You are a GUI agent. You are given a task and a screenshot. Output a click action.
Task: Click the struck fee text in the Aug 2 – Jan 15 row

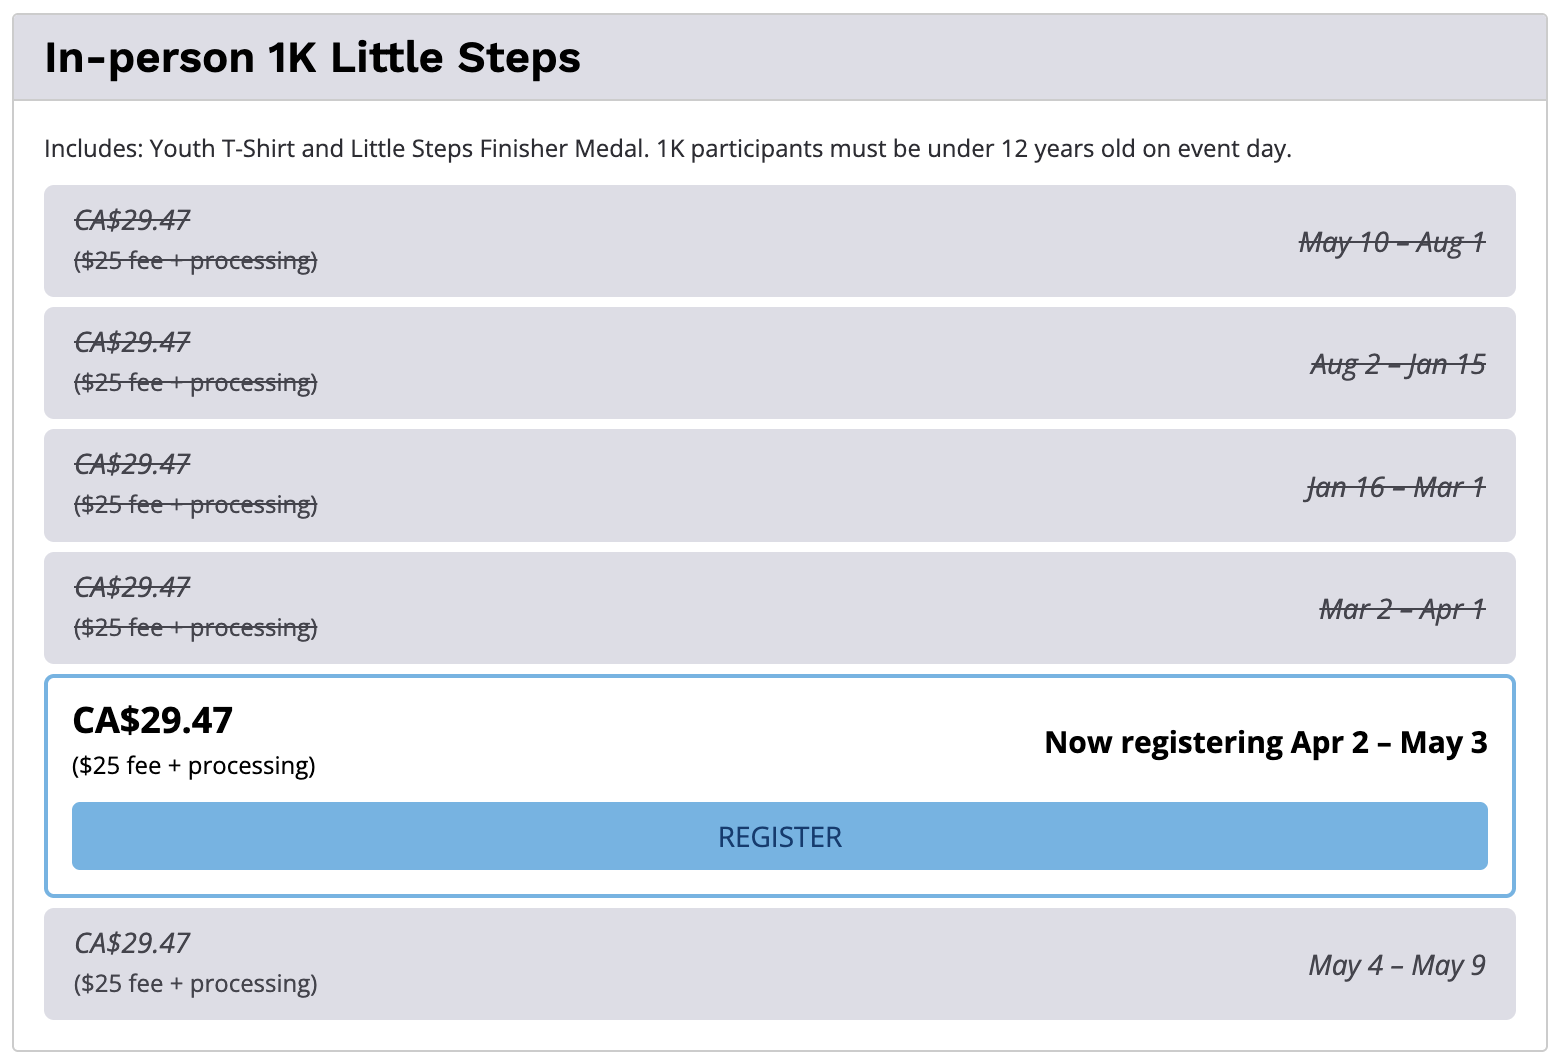(195, 383)
